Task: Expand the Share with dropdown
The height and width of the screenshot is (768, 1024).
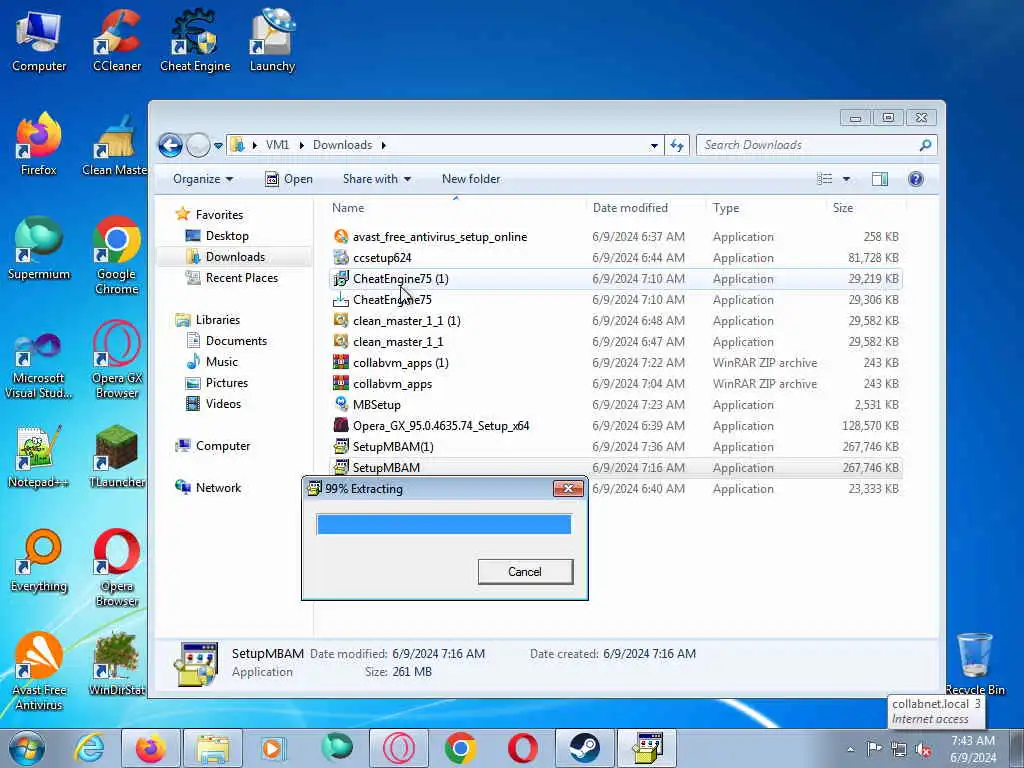Action: coord(377,179)
